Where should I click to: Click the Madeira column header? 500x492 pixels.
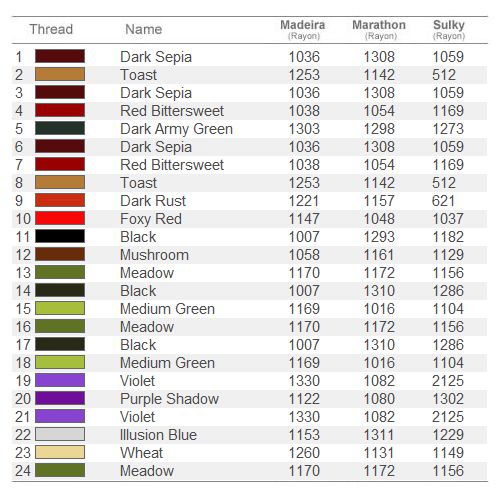click(x=303, y=29)
